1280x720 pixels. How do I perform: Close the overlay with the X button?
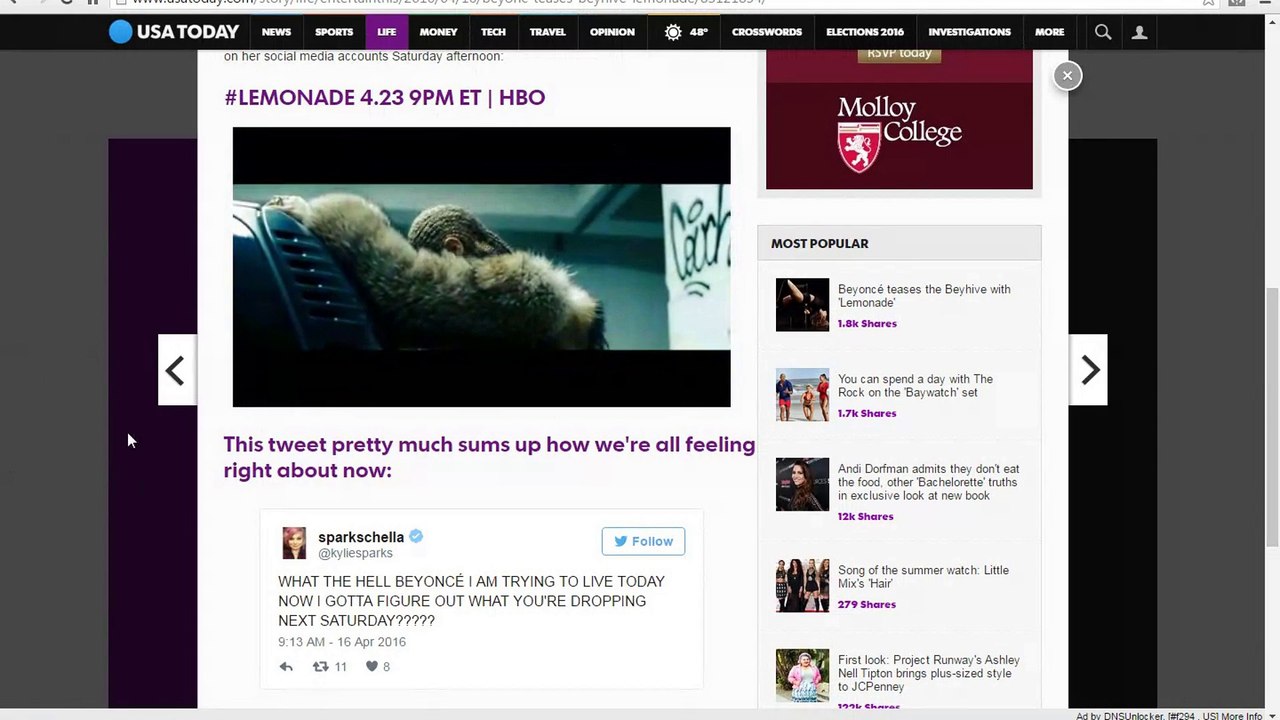[1067, 75]
